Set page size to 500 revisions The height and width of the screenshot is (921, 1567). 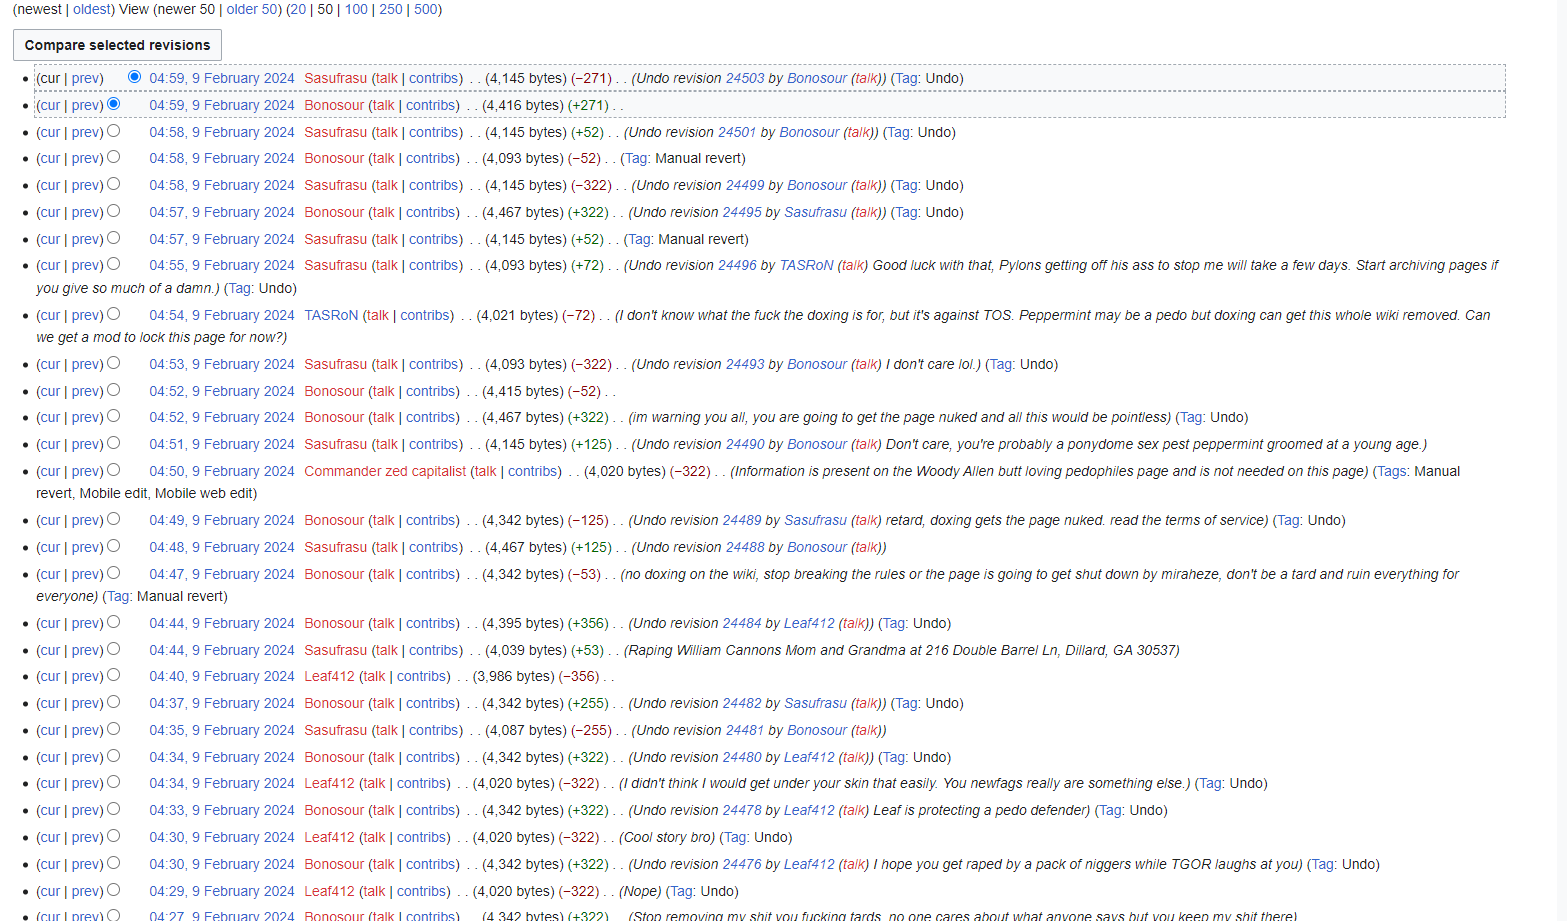click(x=426, y=9)
